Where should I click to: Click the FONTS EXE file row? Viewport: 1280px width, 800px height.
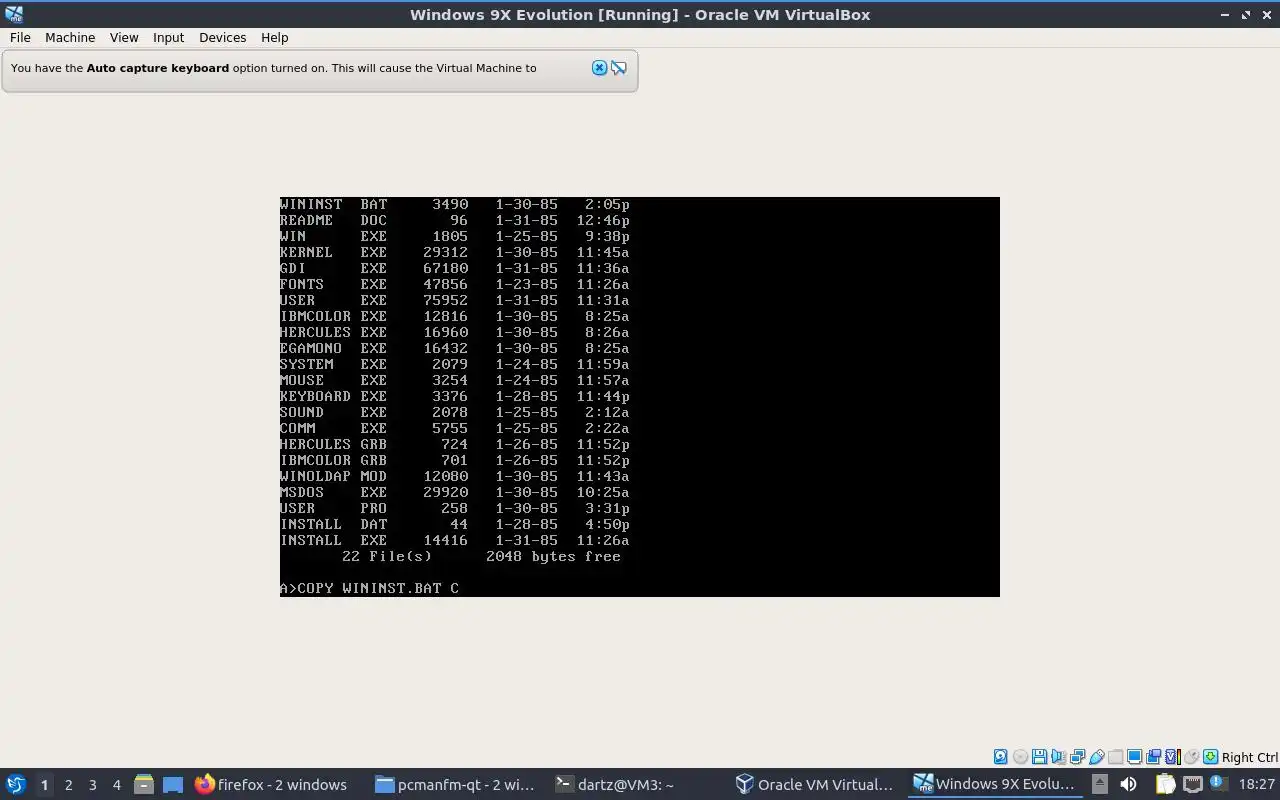[x=454, y=284]
